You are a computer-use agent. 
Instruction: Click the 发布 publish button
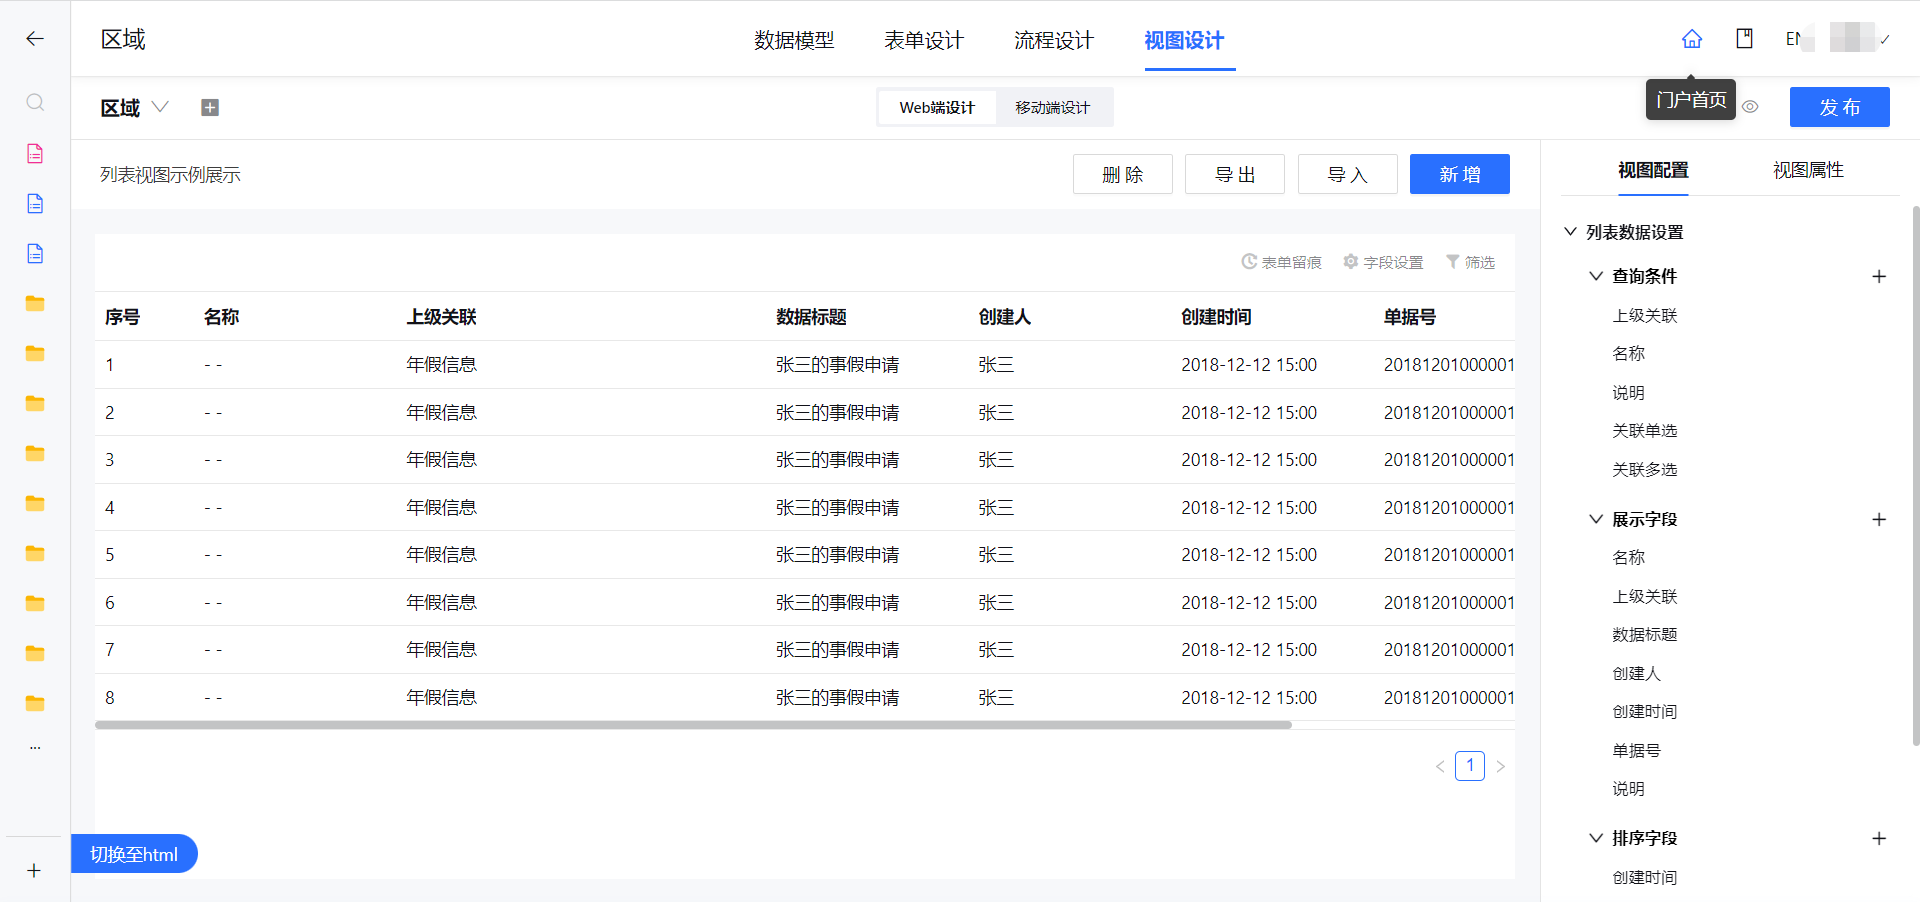click(x=1840, y=107)
